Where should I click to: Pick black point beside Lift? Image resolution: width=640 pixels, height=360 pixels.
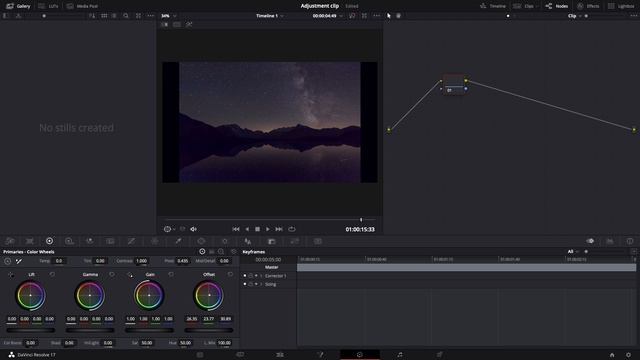pos(11,275)
